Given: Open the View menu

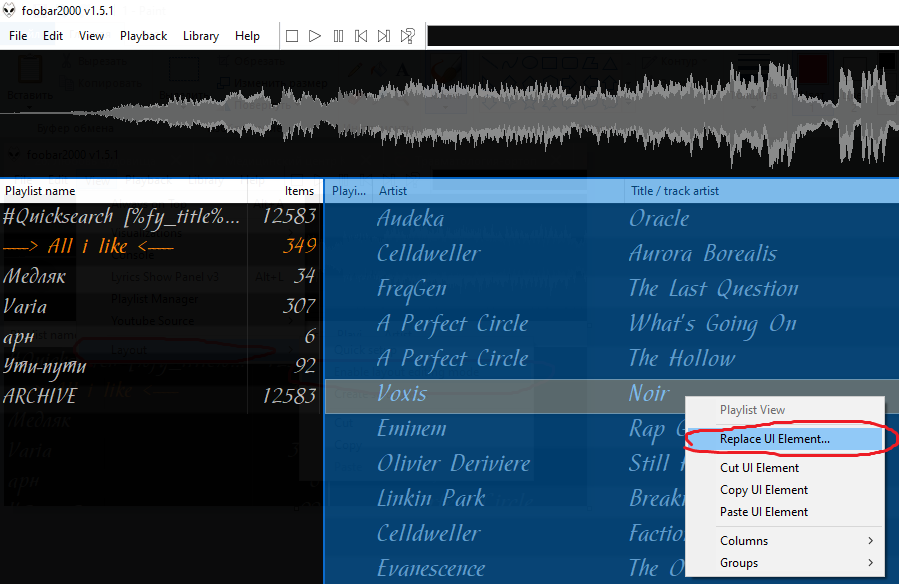Looking at the screenshot, I should coord(91,36).
